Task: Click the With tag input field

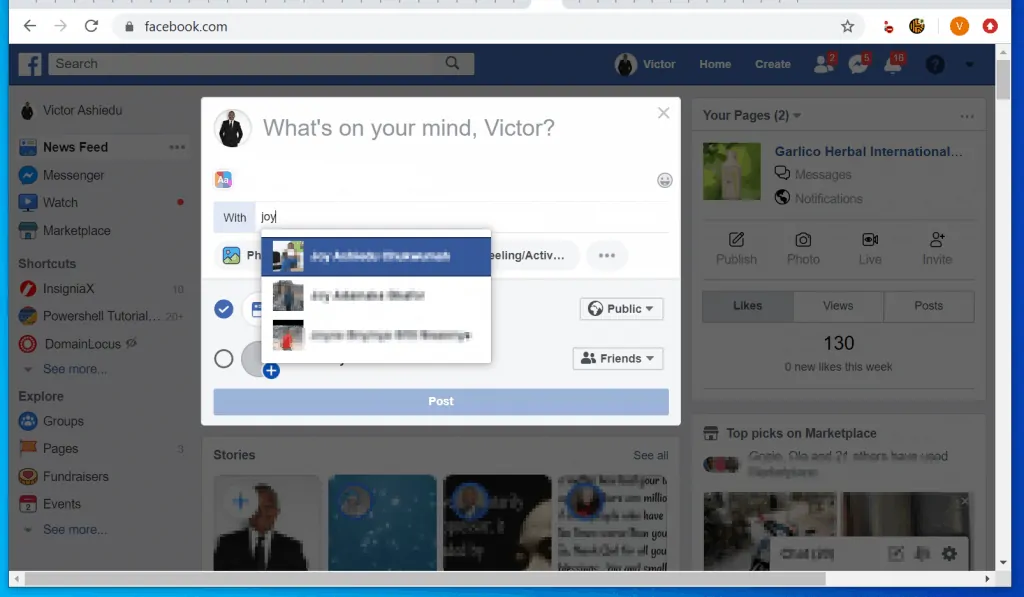Action: coord(462,217)
